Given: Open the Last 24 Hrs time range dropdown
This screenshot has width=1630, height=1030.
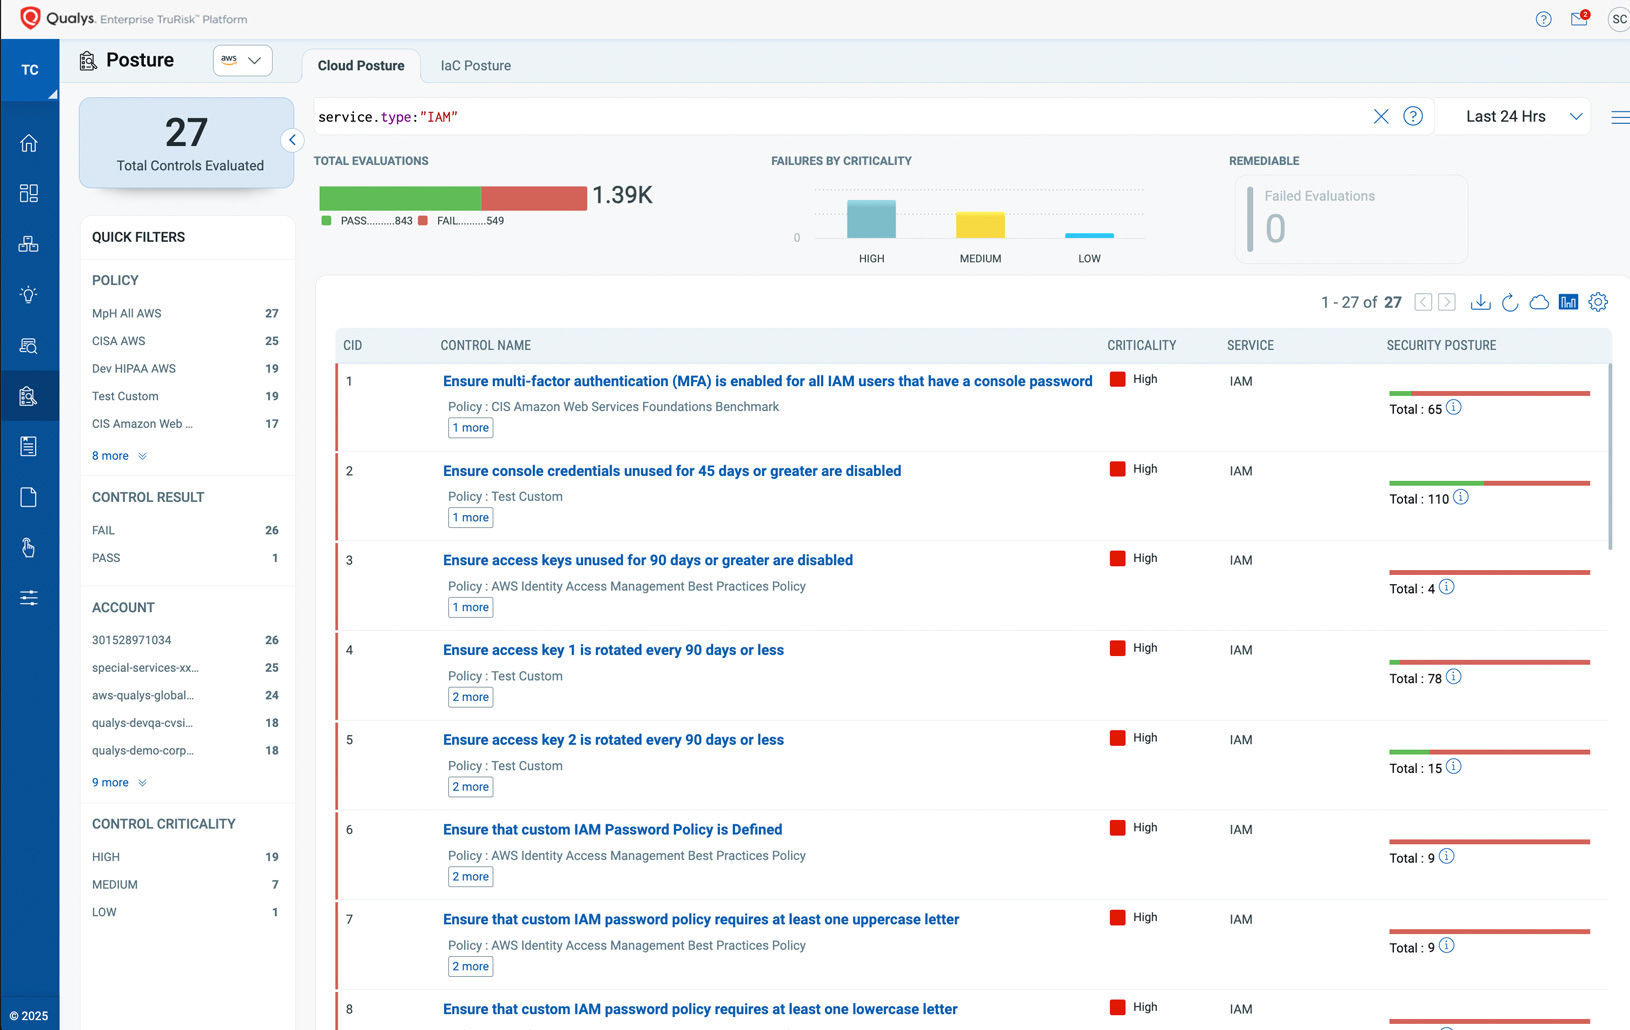Looking at the screenshot, I should pos(1524,117).
